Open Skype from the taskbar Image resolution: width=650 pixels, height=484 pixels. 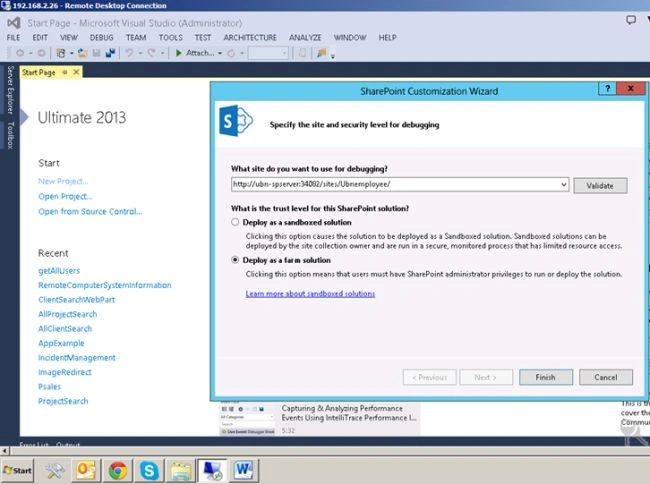click(x=149, y=470)
